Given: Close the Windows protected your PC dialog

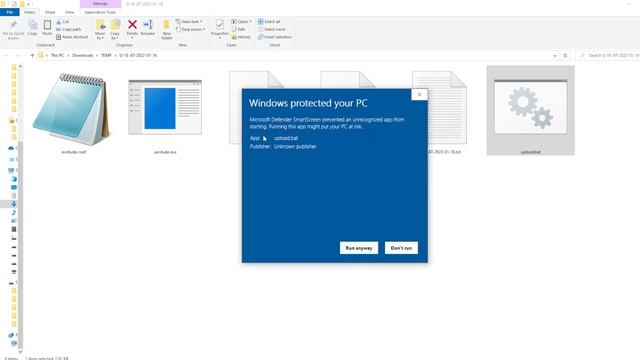Looking at the screenshot, I should click(x=419, y=94).
